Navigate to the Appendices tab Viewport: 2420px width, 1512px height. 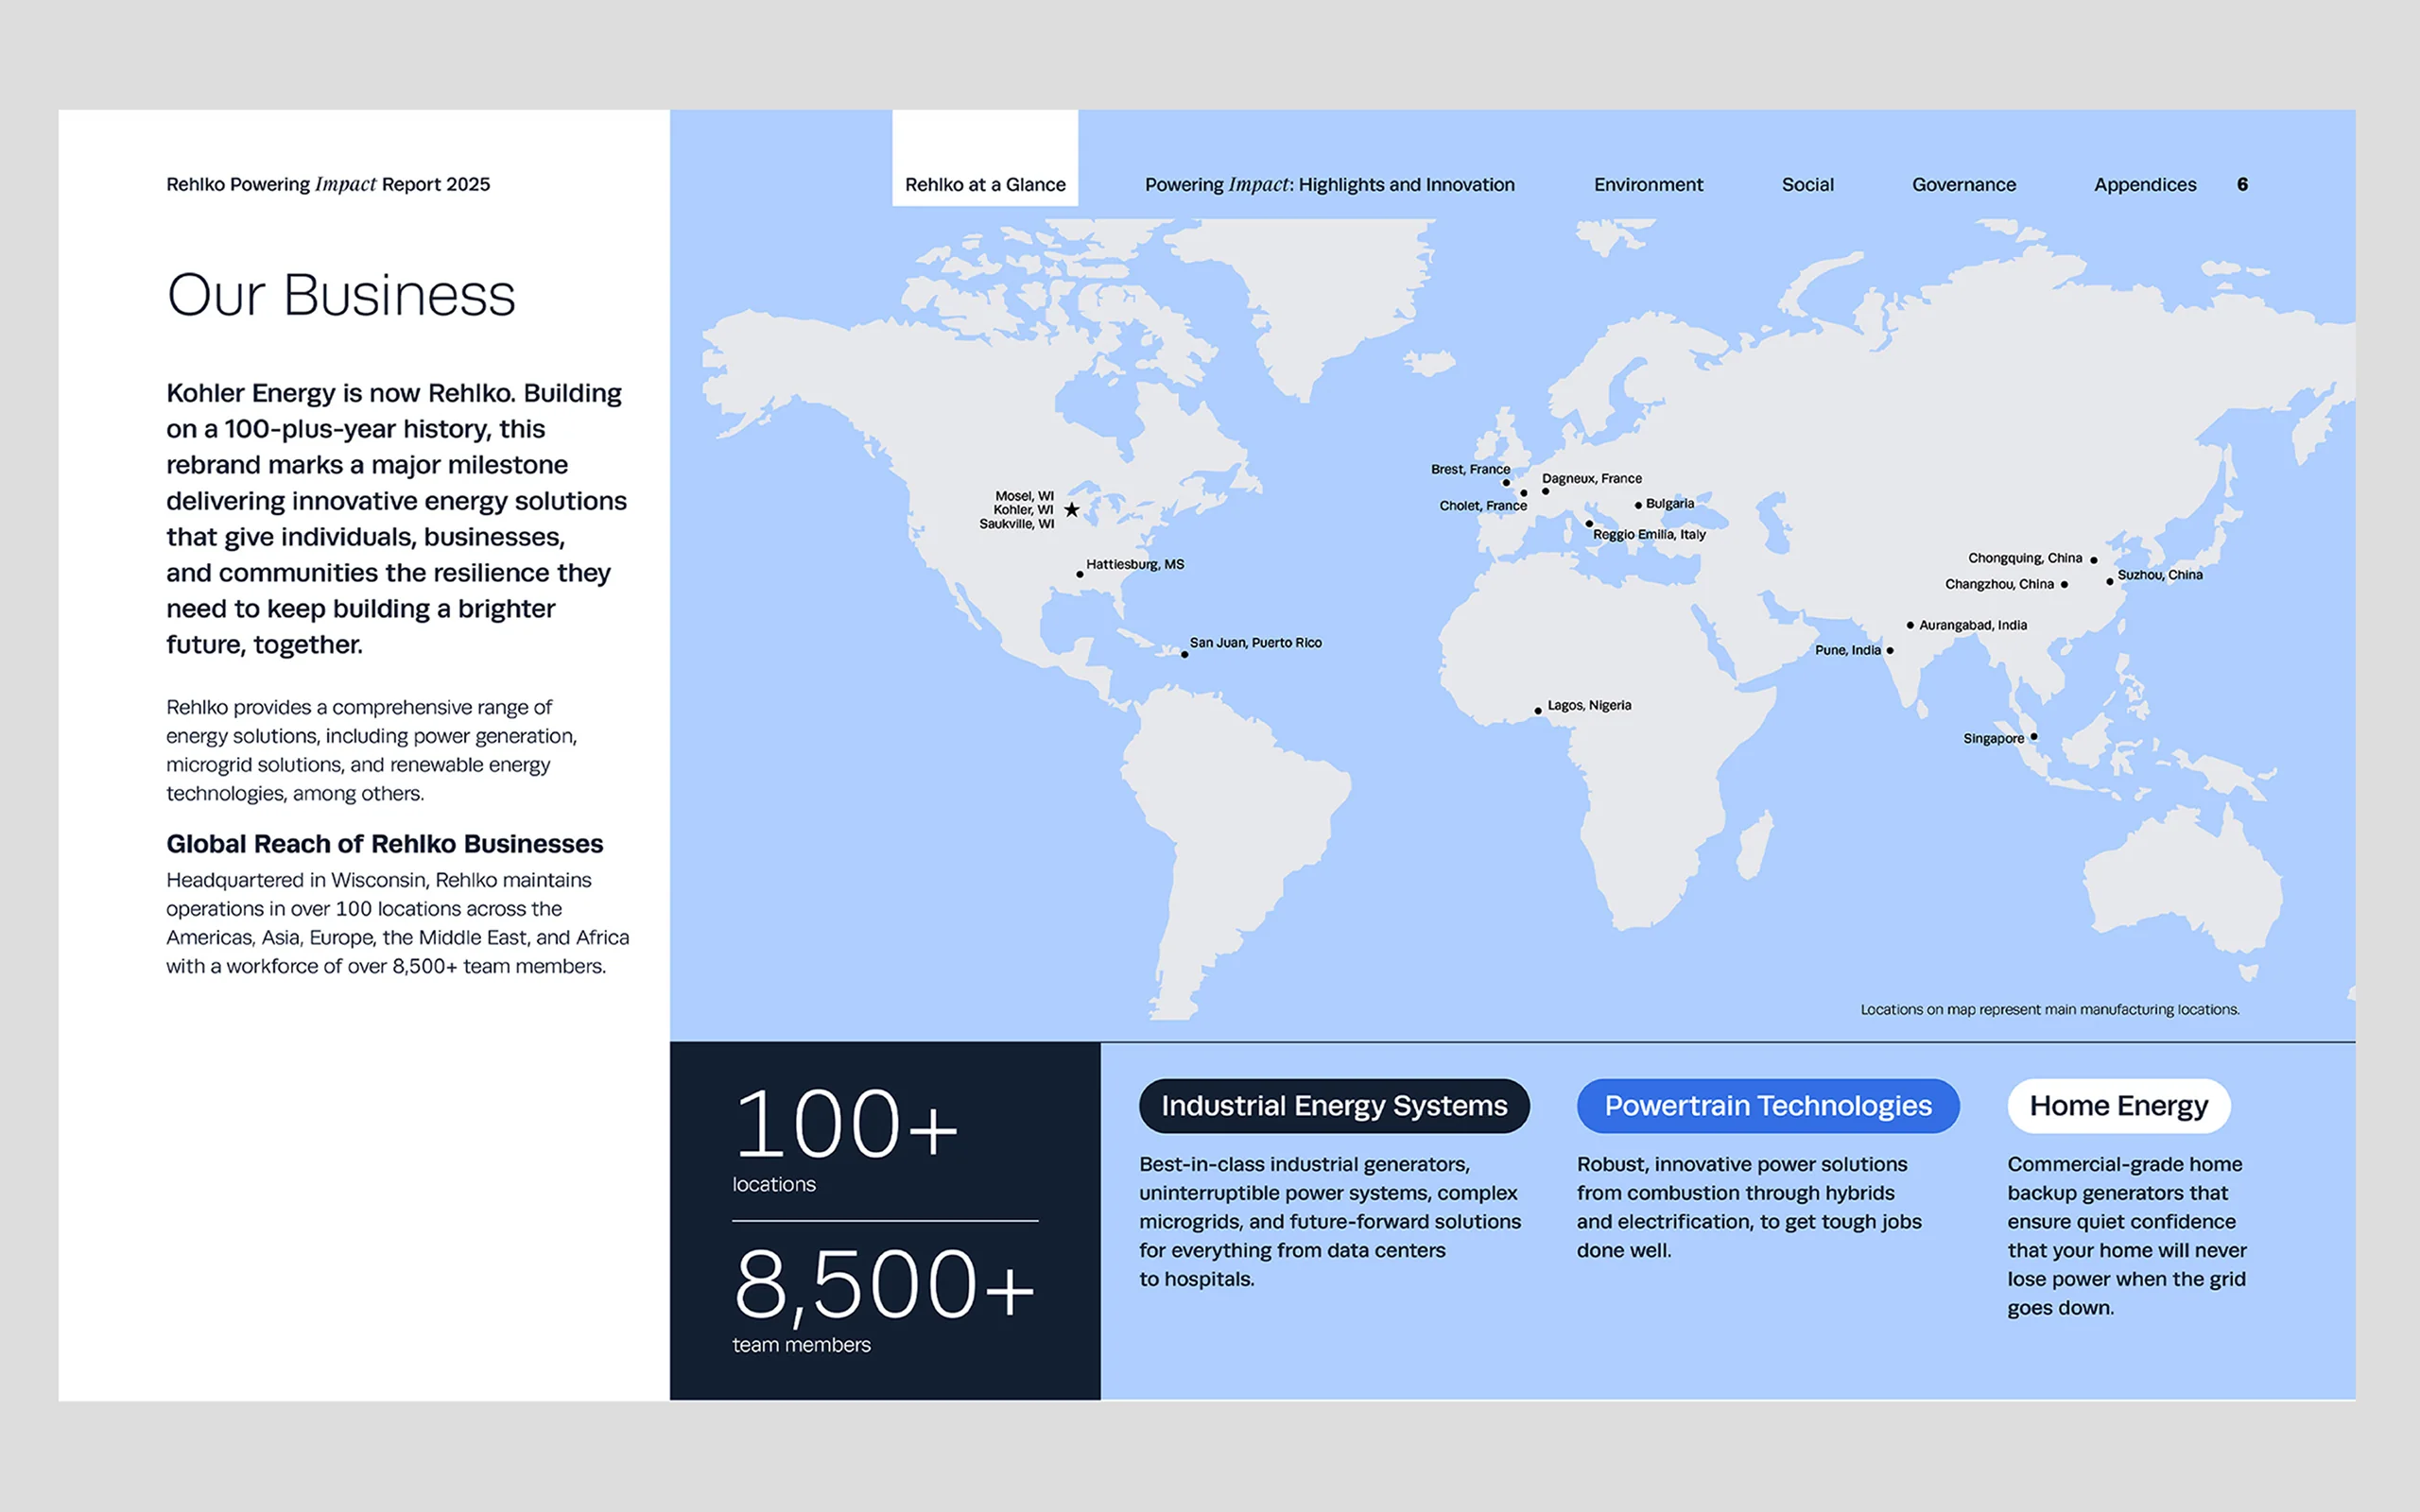(2145, 184)
